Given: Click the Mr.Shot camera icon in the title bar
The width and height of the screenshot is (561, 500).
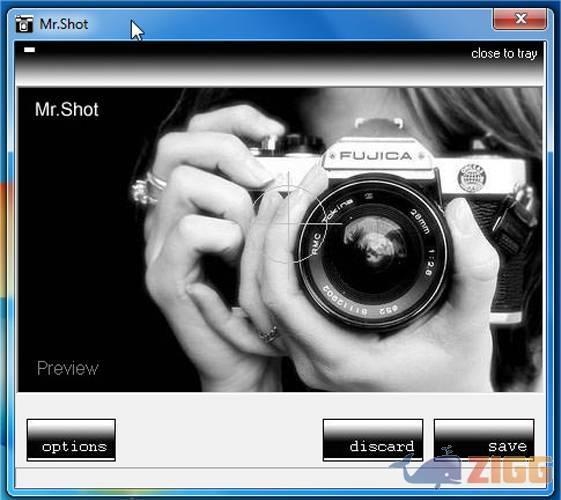Looking at the screenshot, I should [x=24, y=24].
